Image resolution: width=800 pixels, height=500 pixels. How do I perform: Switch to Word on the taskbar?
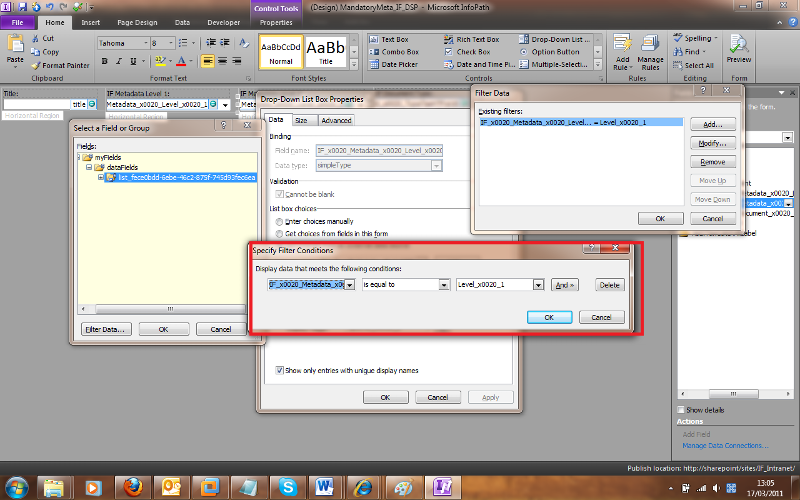[x=324, y=487]
